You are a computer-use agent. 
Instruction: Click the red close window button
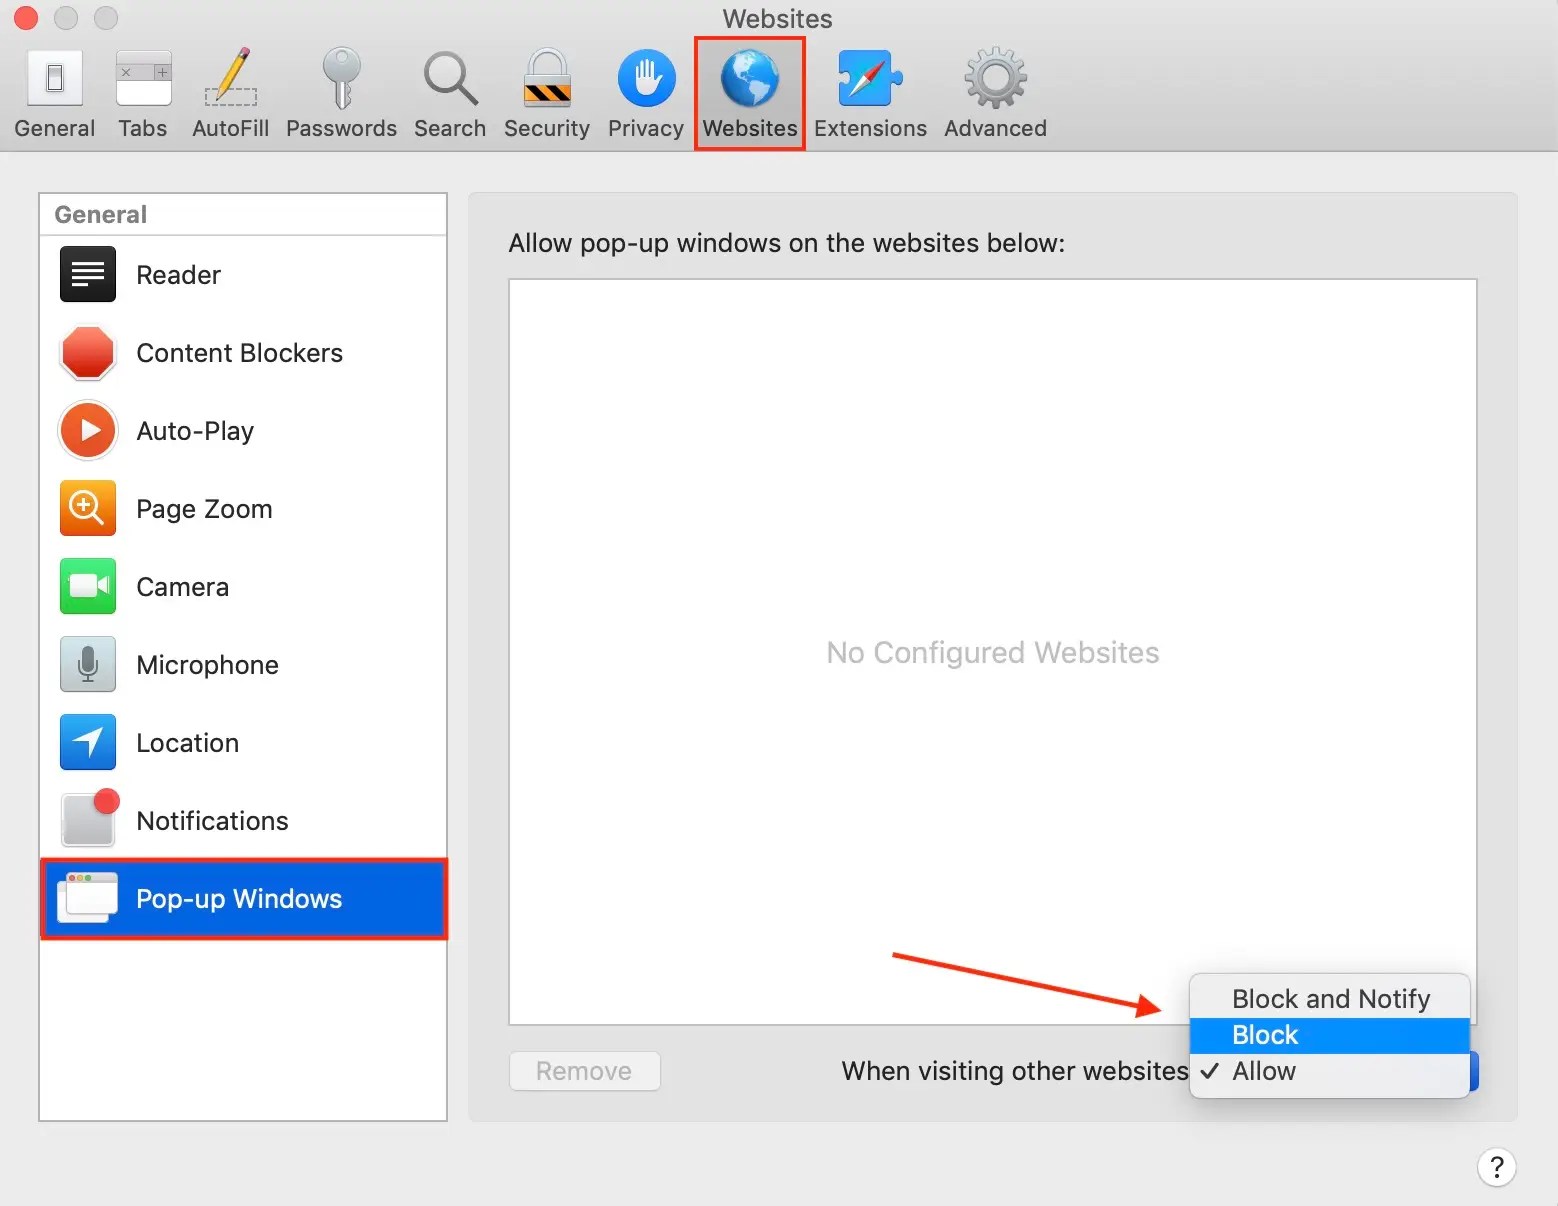tap(26, 18)
